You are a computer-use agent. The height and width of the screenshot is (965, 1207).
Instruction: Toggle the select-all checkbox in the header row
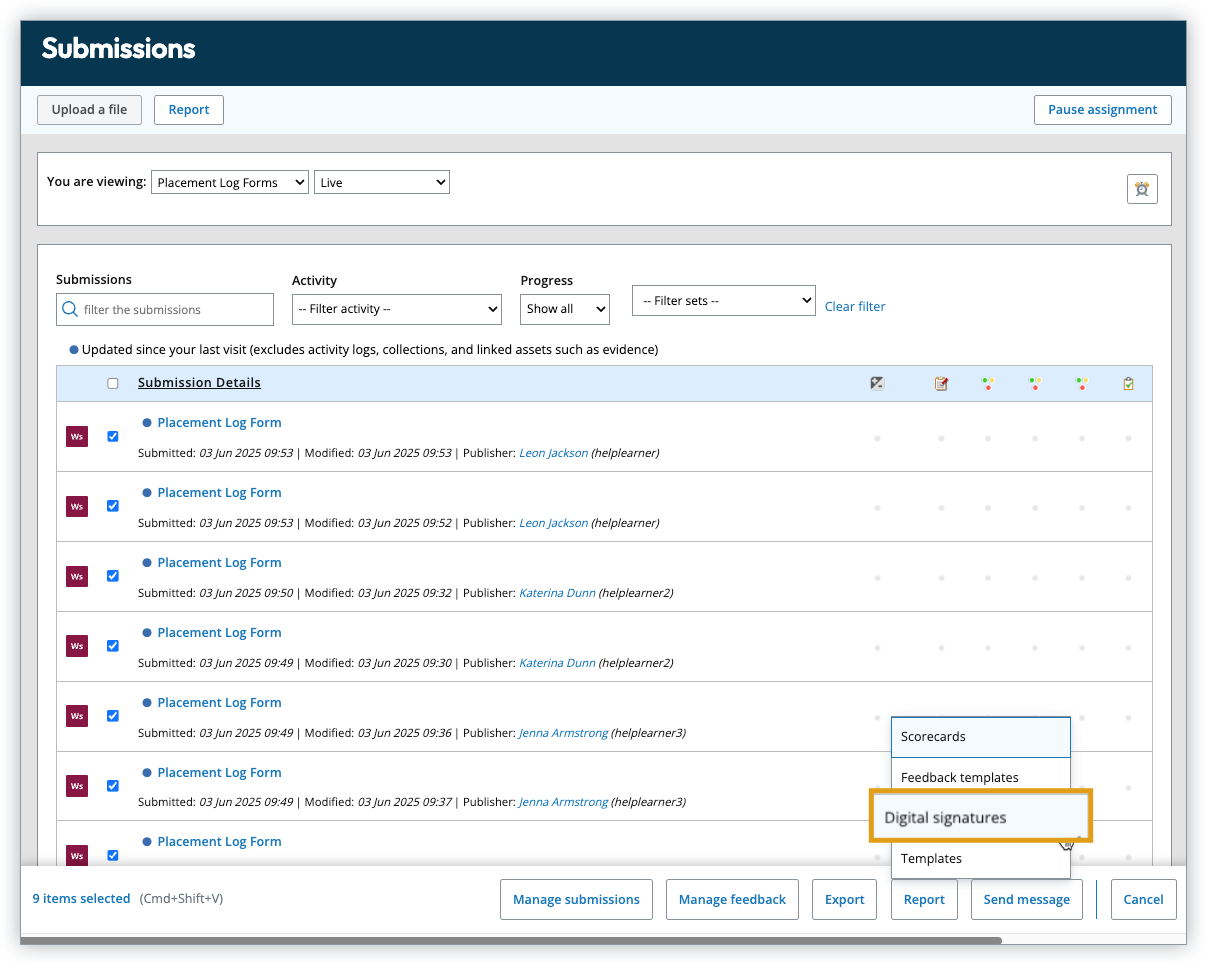point(113,383)
